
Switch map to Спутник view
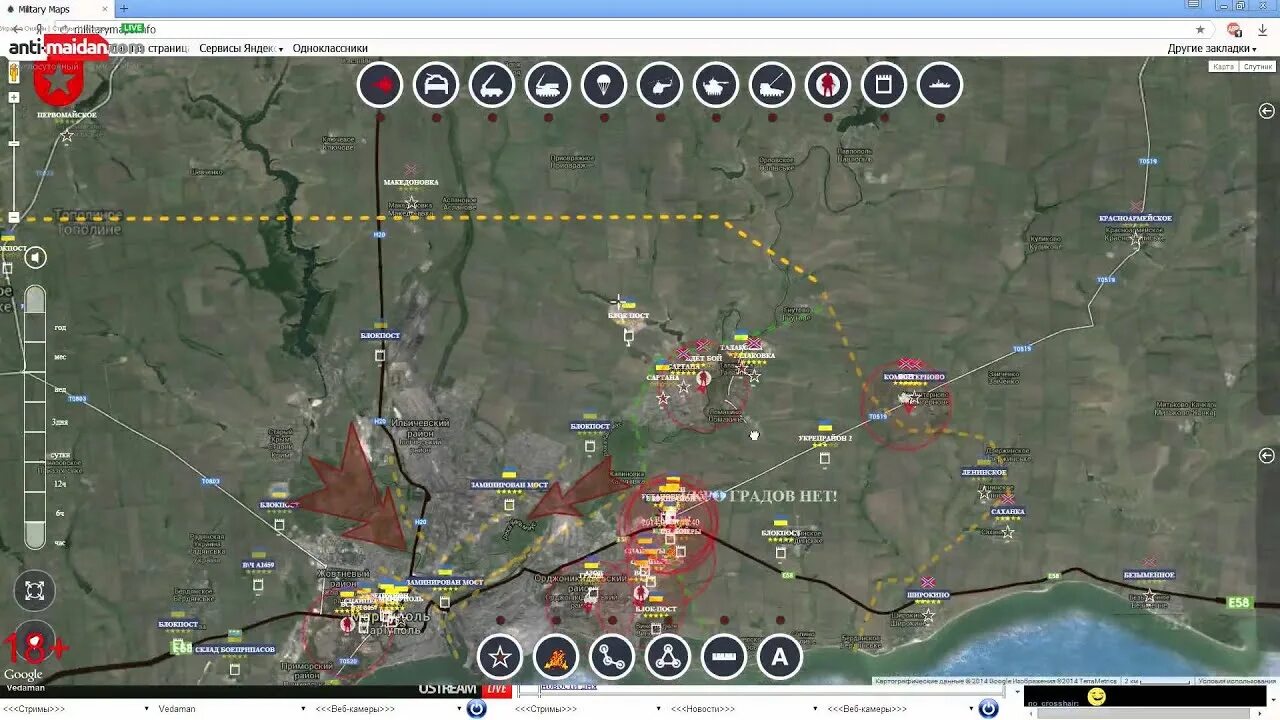(1258, 66)
